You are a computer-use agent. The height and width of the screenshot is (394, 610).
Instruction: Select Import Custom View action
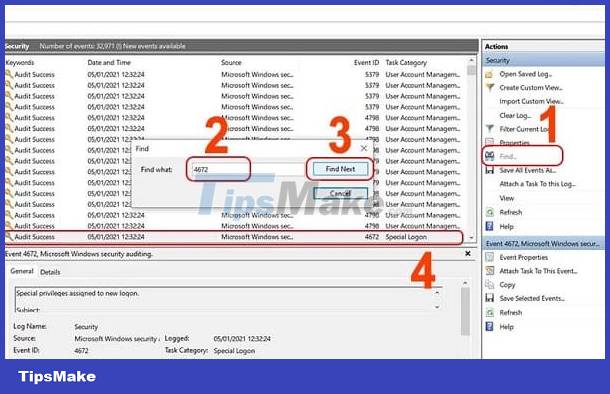(x=531, y=102)
